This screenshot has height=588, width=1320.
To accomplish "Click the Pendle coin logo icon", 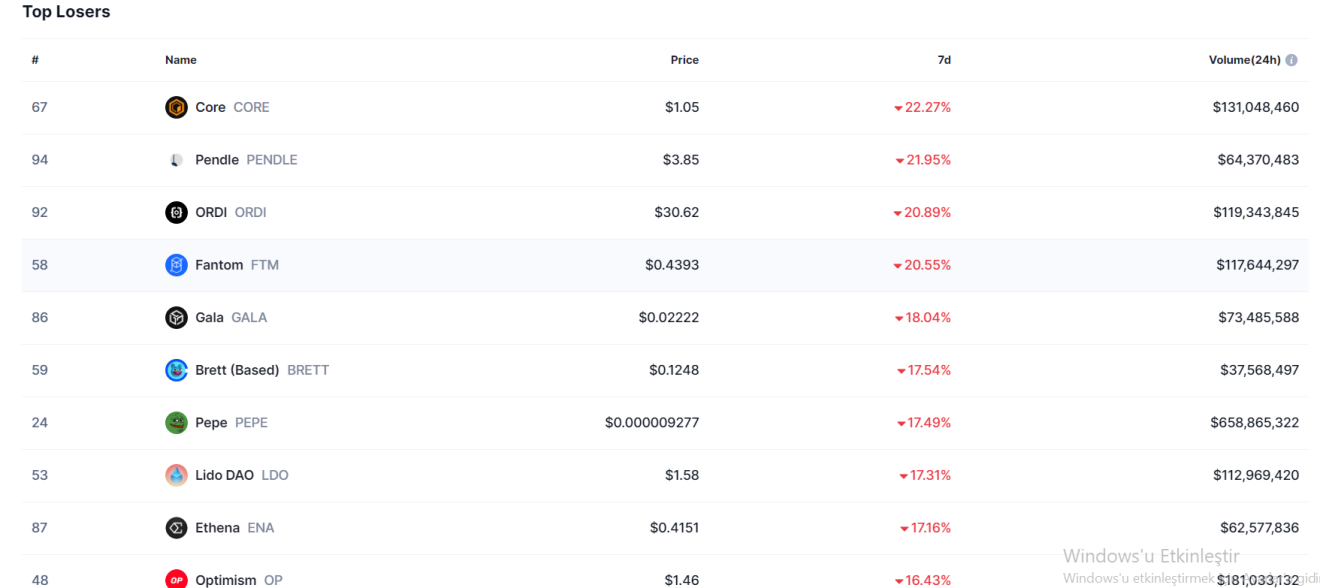I will [176, 160].
